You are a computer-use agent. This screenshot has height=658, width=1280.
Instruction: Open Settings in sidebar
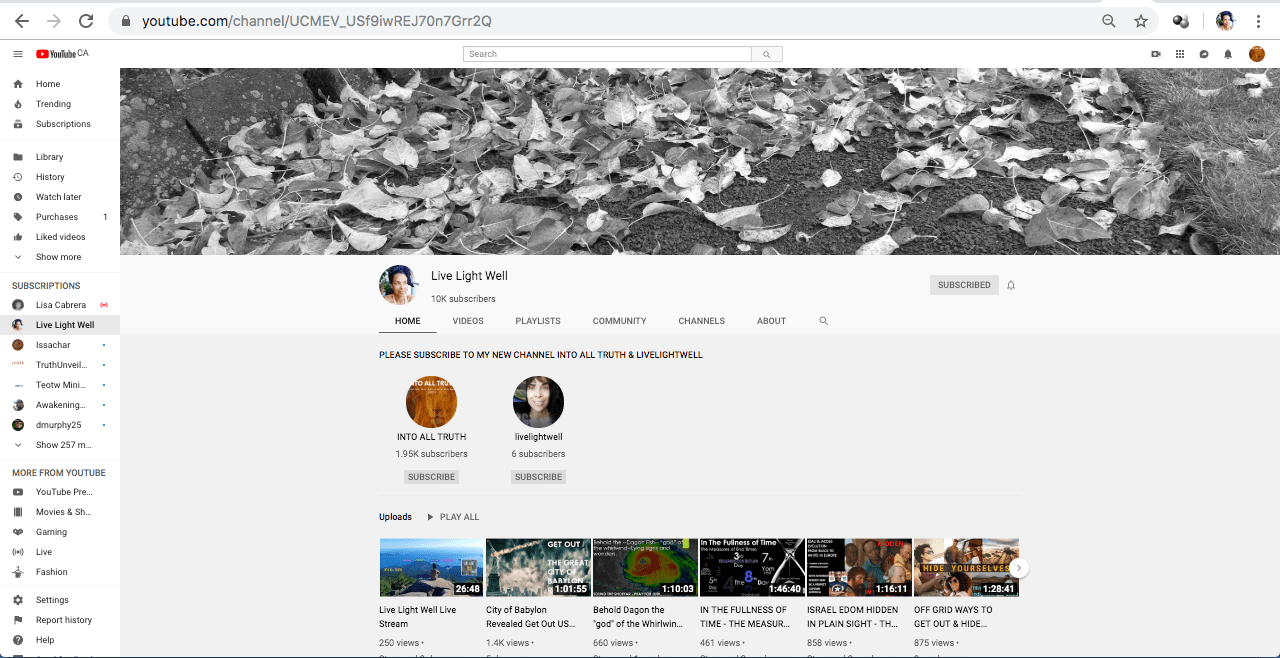pyautogui.click(x=60, y=600)
